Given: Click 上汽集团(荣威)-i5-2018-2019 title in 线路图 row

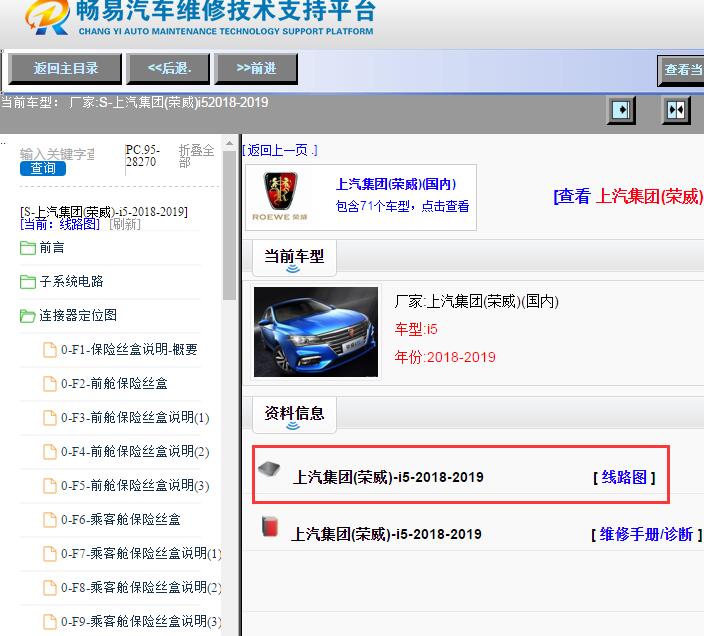Looking at the screenshot, I should pos(388,477).
